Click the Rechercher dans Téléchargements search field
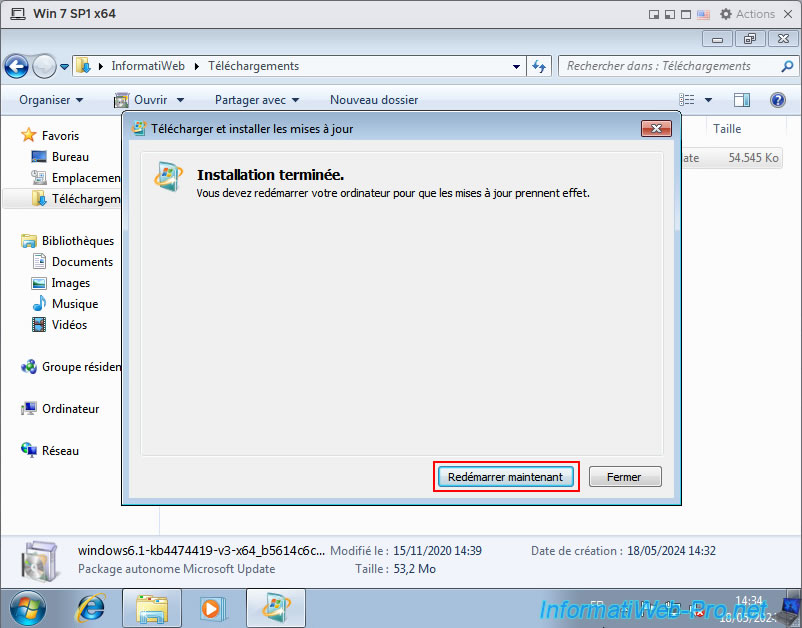 (x=668, y=66)
